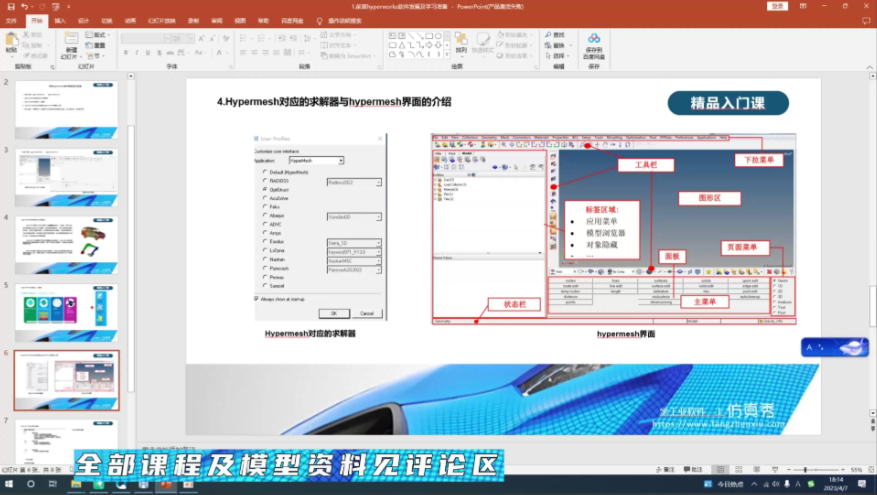Open the floating blue assistant widget
877x495 pixels.
tap(834, 347)
